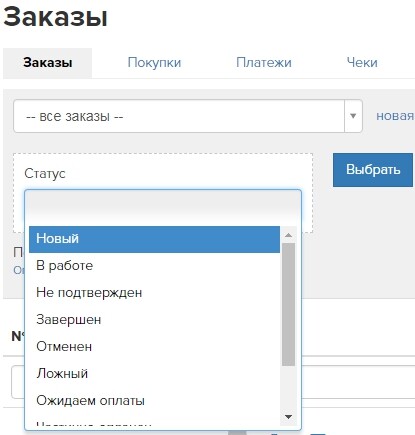
Task: Pick Отменен from status list
Action: pyautogui.click(x=154, y=347)
